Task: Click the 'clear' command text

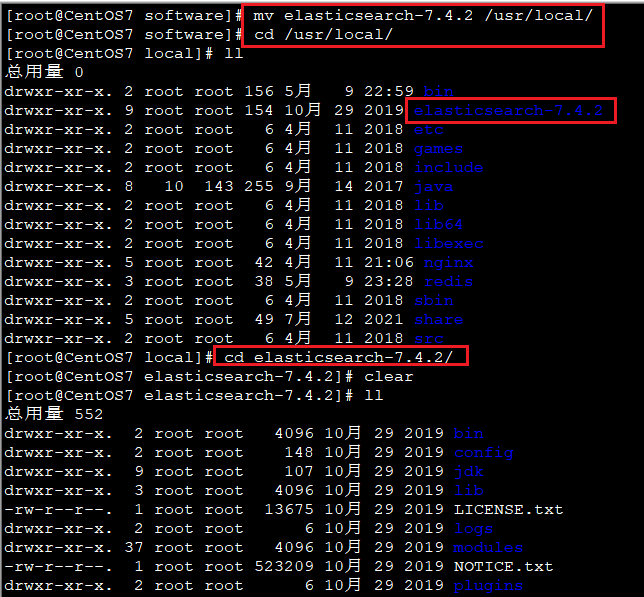Action: point(389,377)
